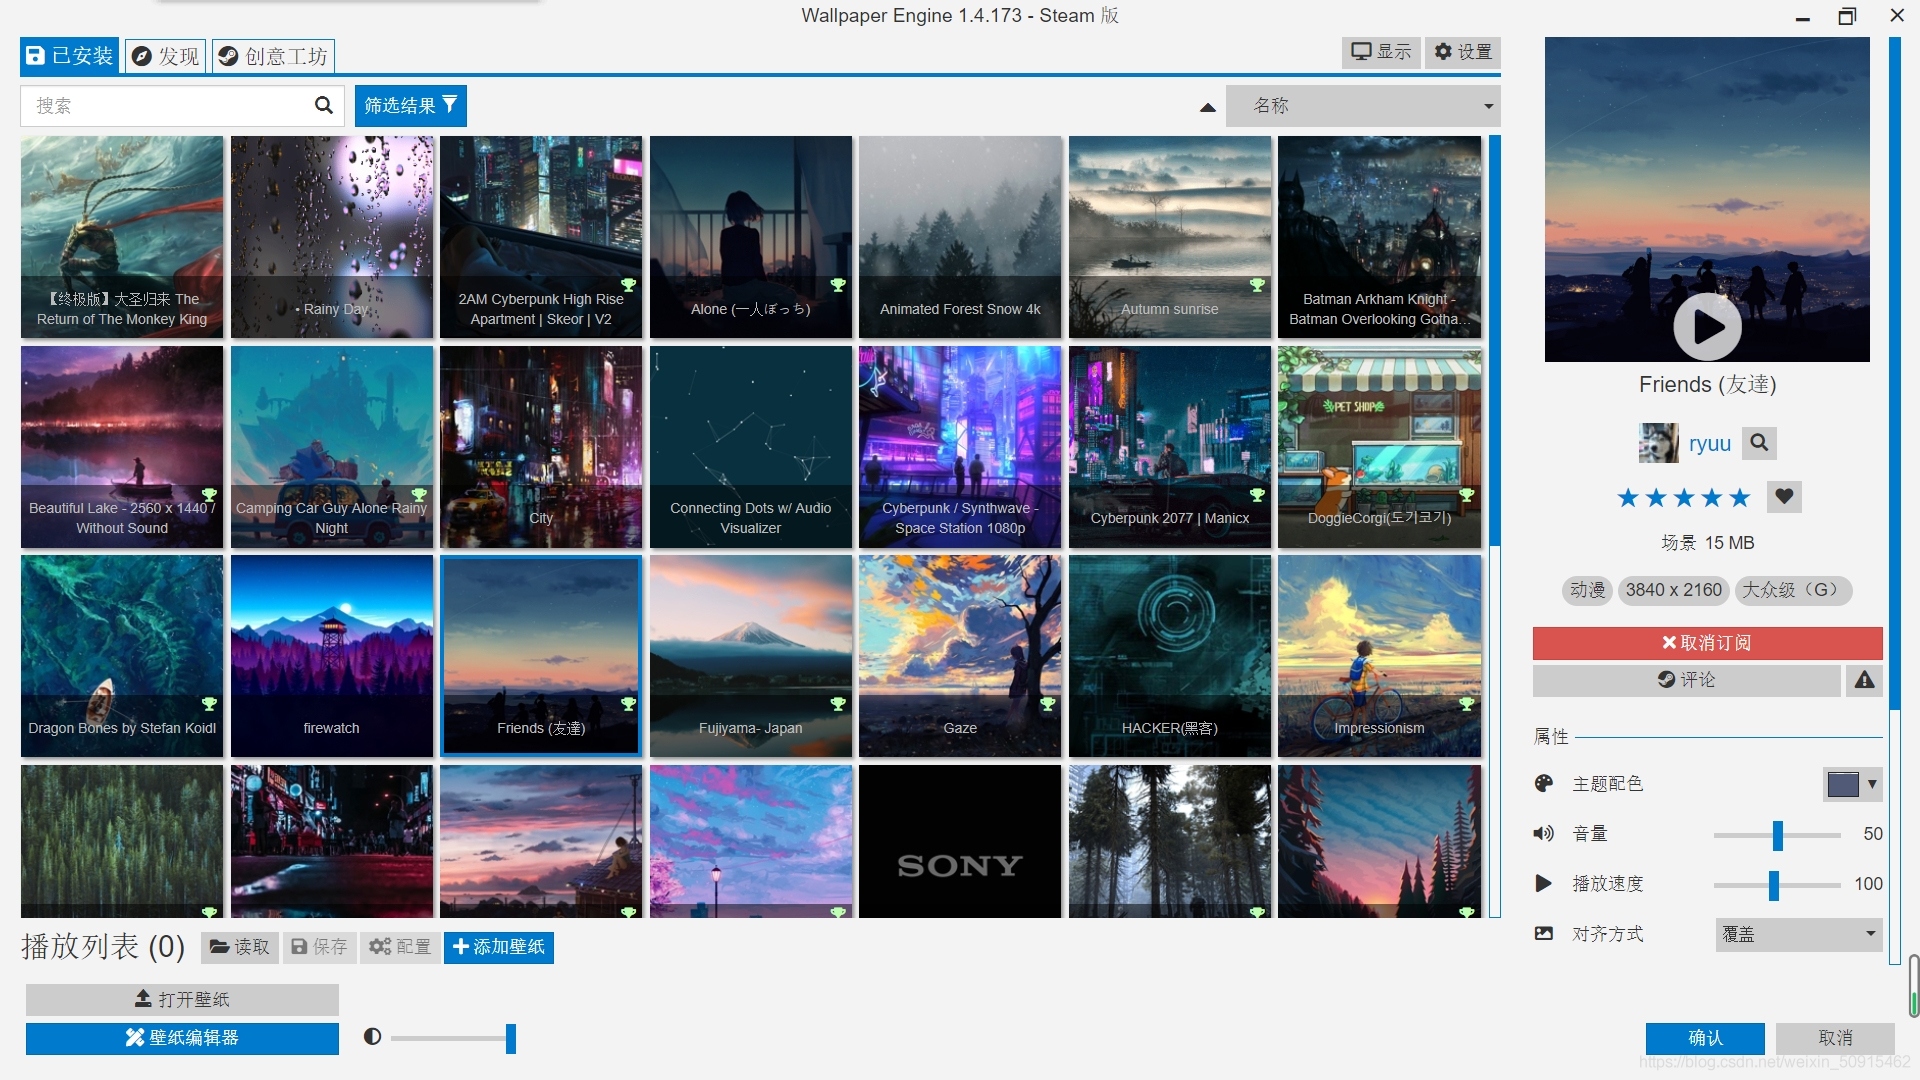Click the ryuu author avatar
Image resolution: width=1920 pixels, height=1080 pixels.
(x=1658, y=443)
